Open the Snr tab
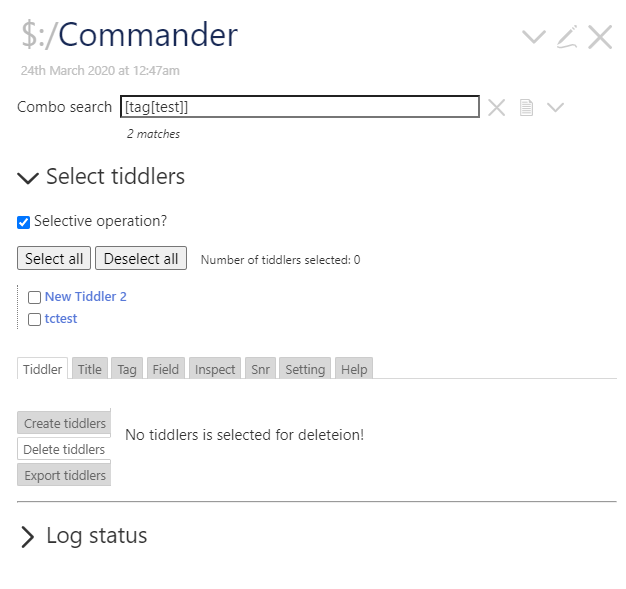 pyautogui.click(x=260, y=369)
